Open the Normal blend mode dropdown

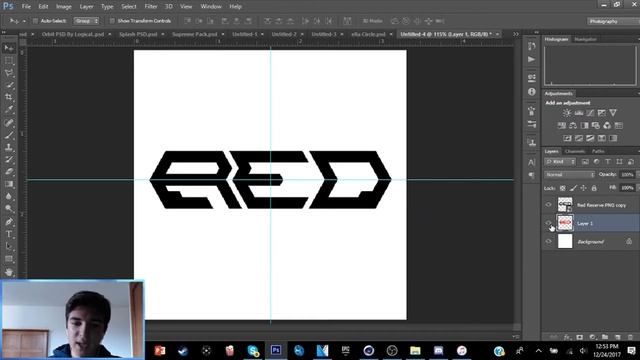point(569,175)
